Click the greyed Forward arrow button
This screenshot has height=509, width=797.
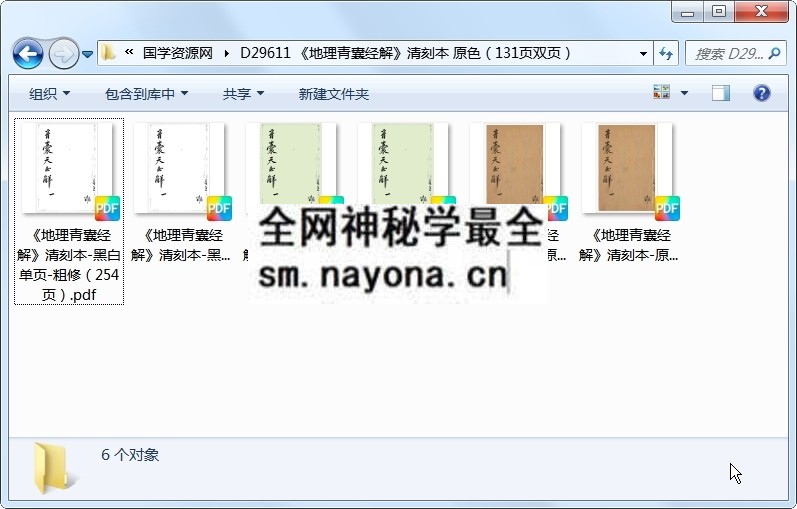point(63,53)
